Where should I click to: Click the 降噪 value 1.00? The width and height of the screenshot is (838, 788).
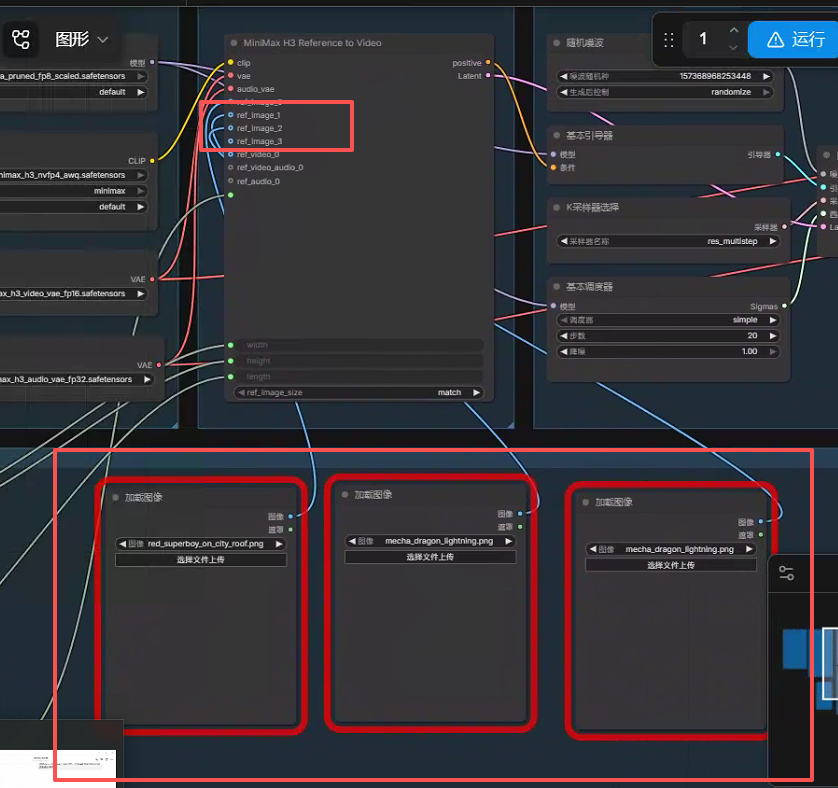pyautogui.click(x=749, y=352)
